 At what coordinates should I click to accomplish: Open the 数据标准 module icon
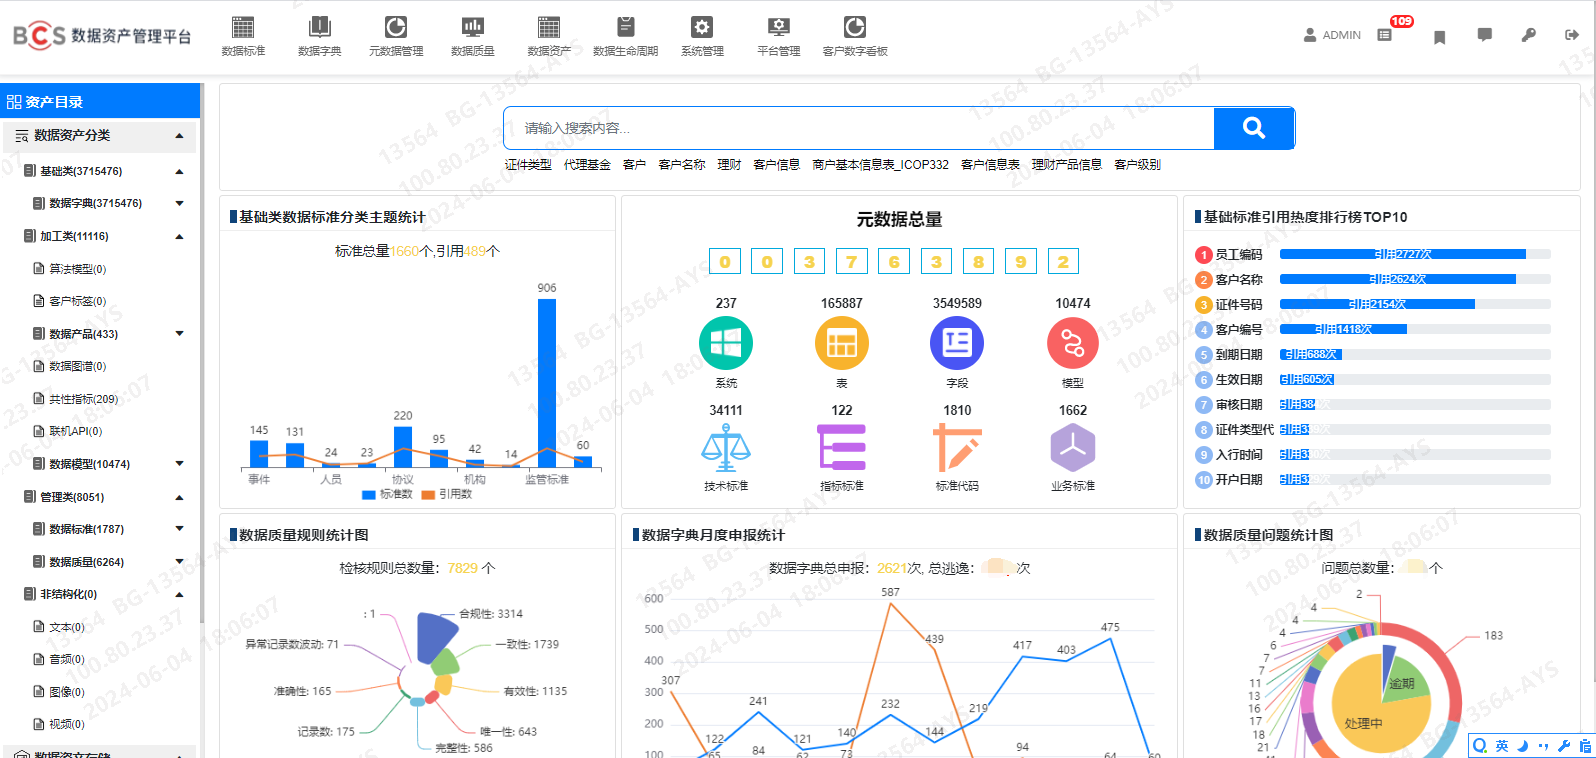click(243, 27)
